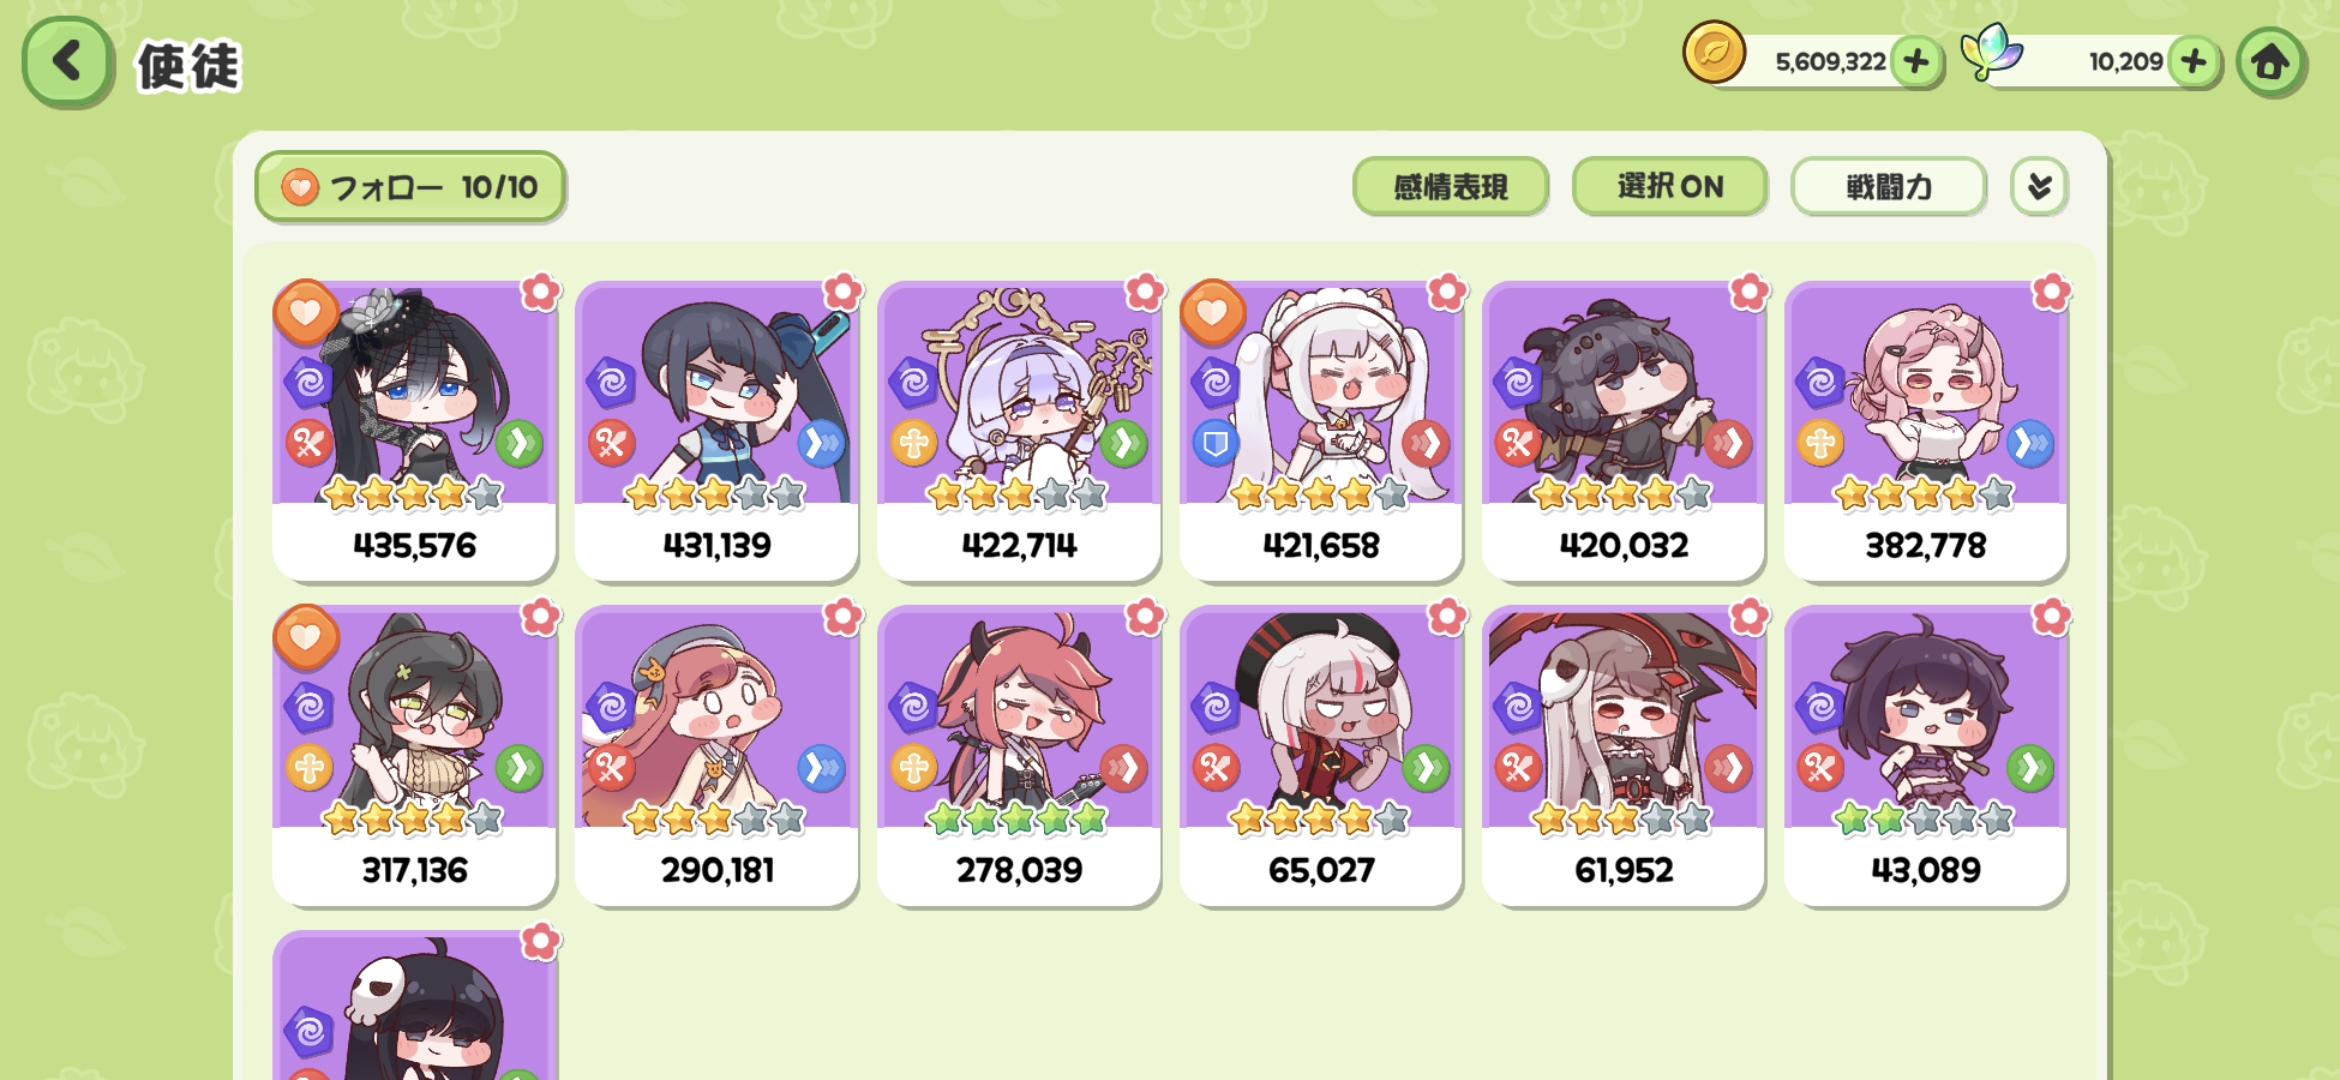Tap star rating on 278,039 card
The height and width of the screenshot is (1080, 2340).
(1018, 819)
